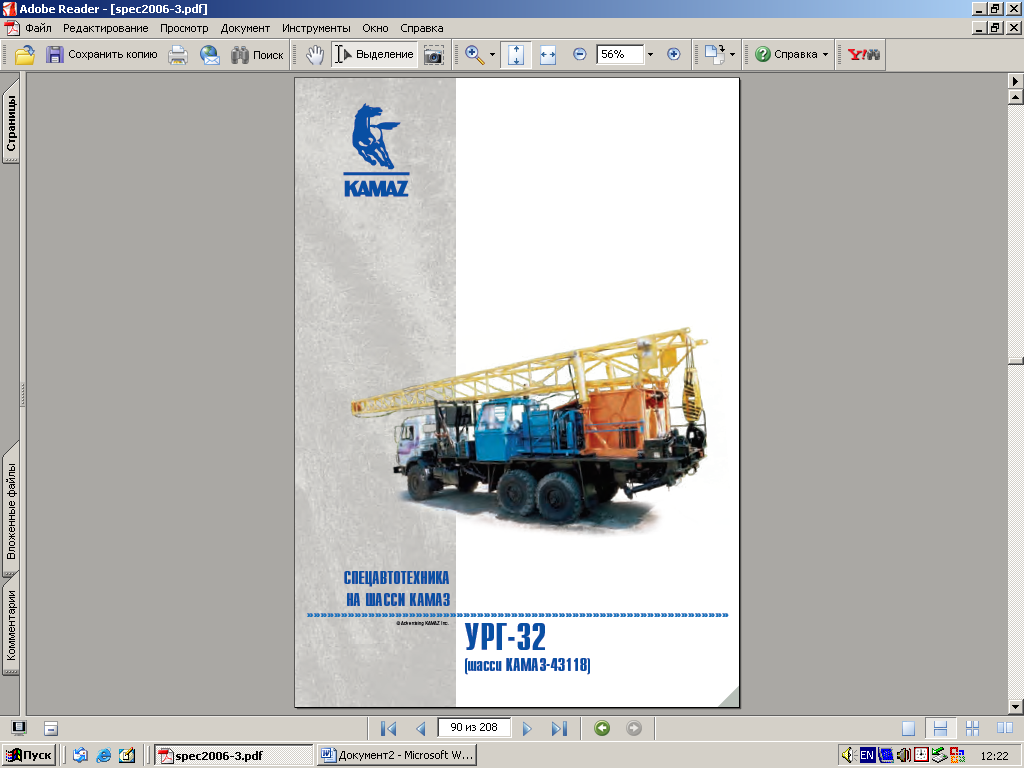
Task: Open the Инструменты menu
Action: click(316, 28)
